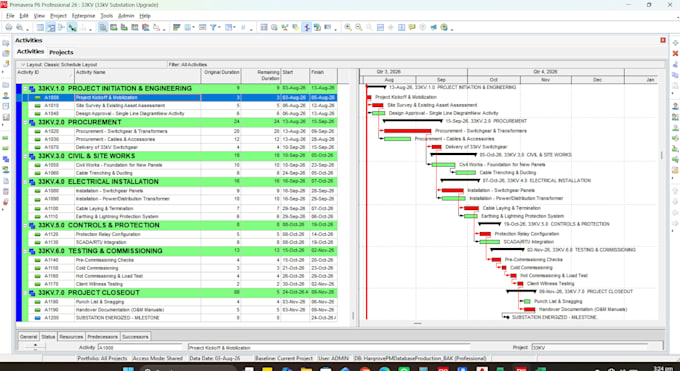680x371 pixels.
Task: Open the File menu
Action: (10, 16)
